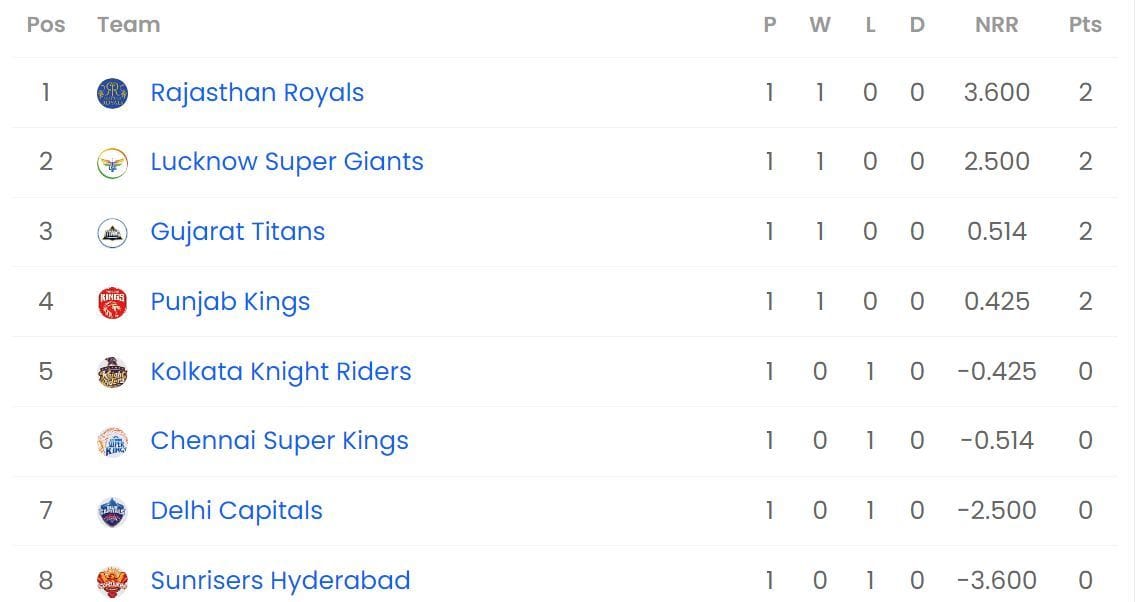Sort table by the NRR column

997,24
